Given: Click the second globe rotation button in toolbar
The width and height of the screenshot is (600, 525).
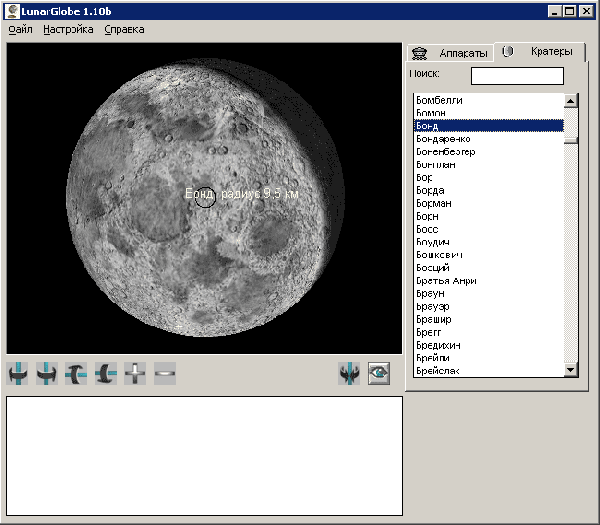Looking at the screenshot, I should pos(47,374).
